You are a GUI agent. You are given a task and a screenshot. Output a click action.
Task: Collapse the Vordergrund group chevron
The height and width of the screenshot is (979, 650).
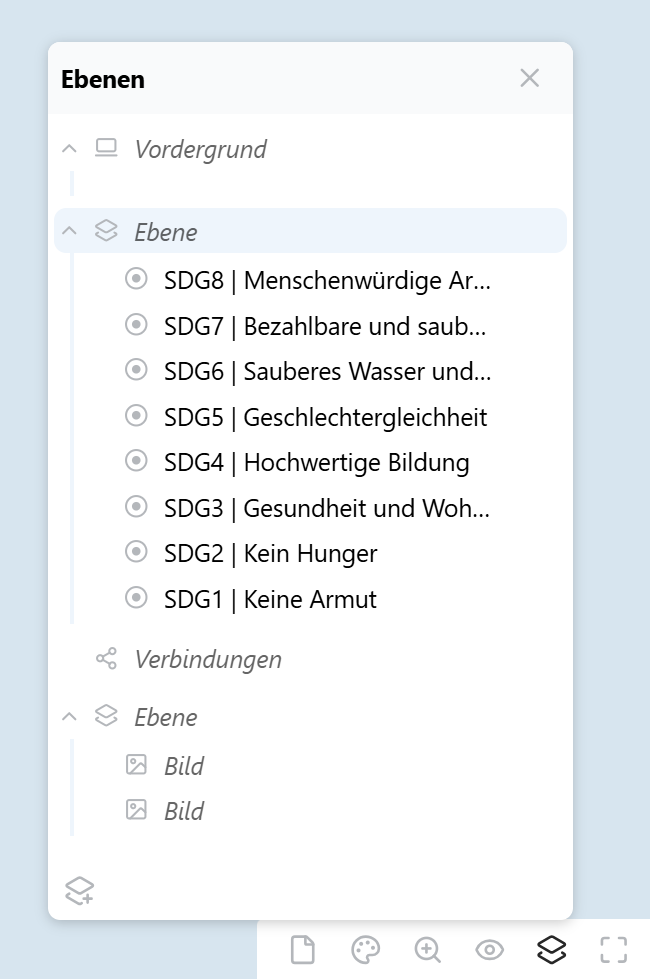coord(69,149)
